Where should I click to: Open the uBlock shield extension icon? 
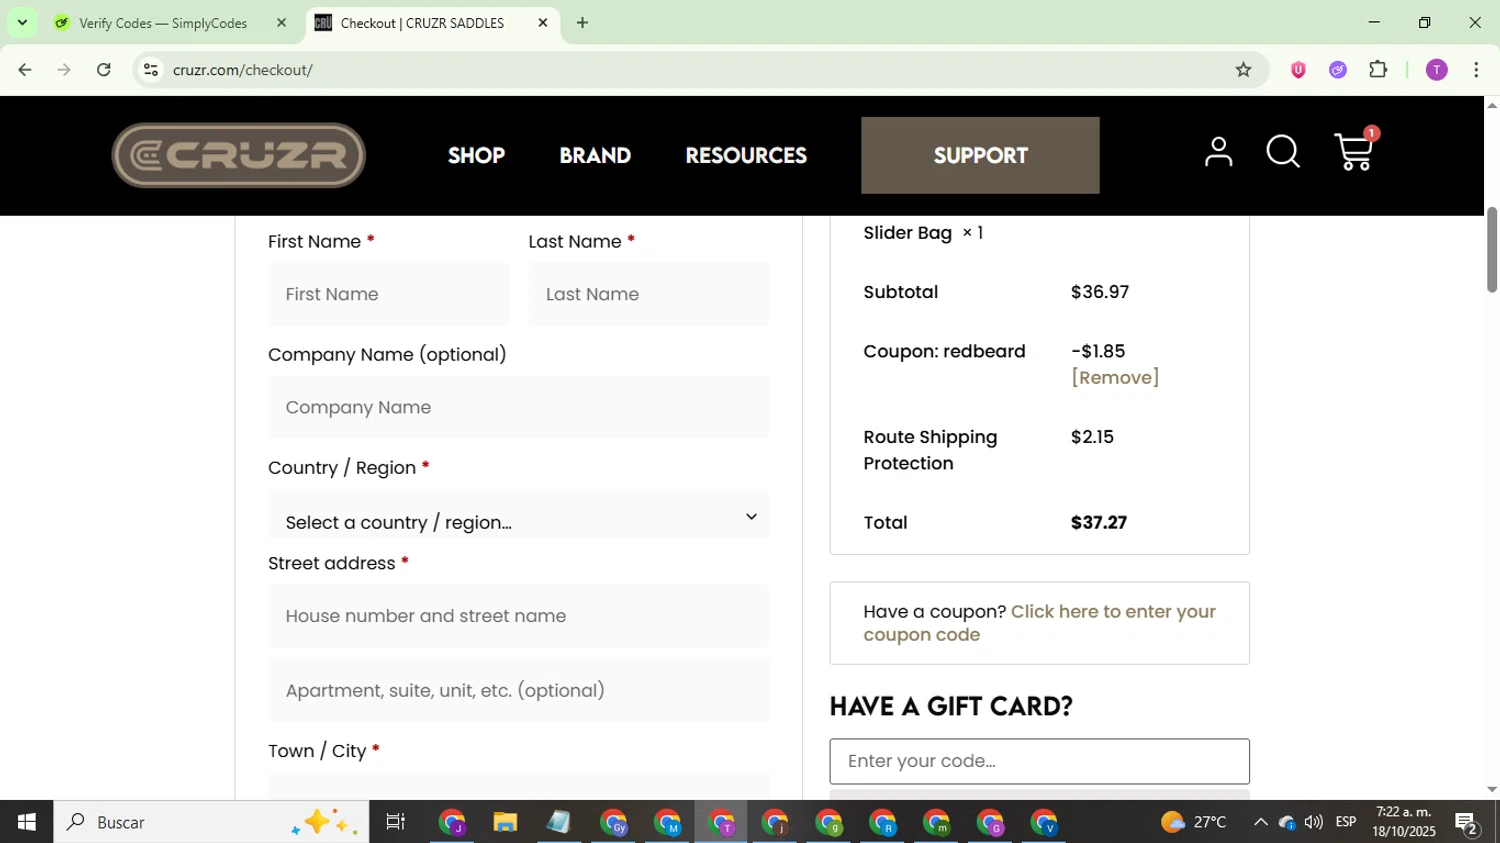pos(1298,70)
